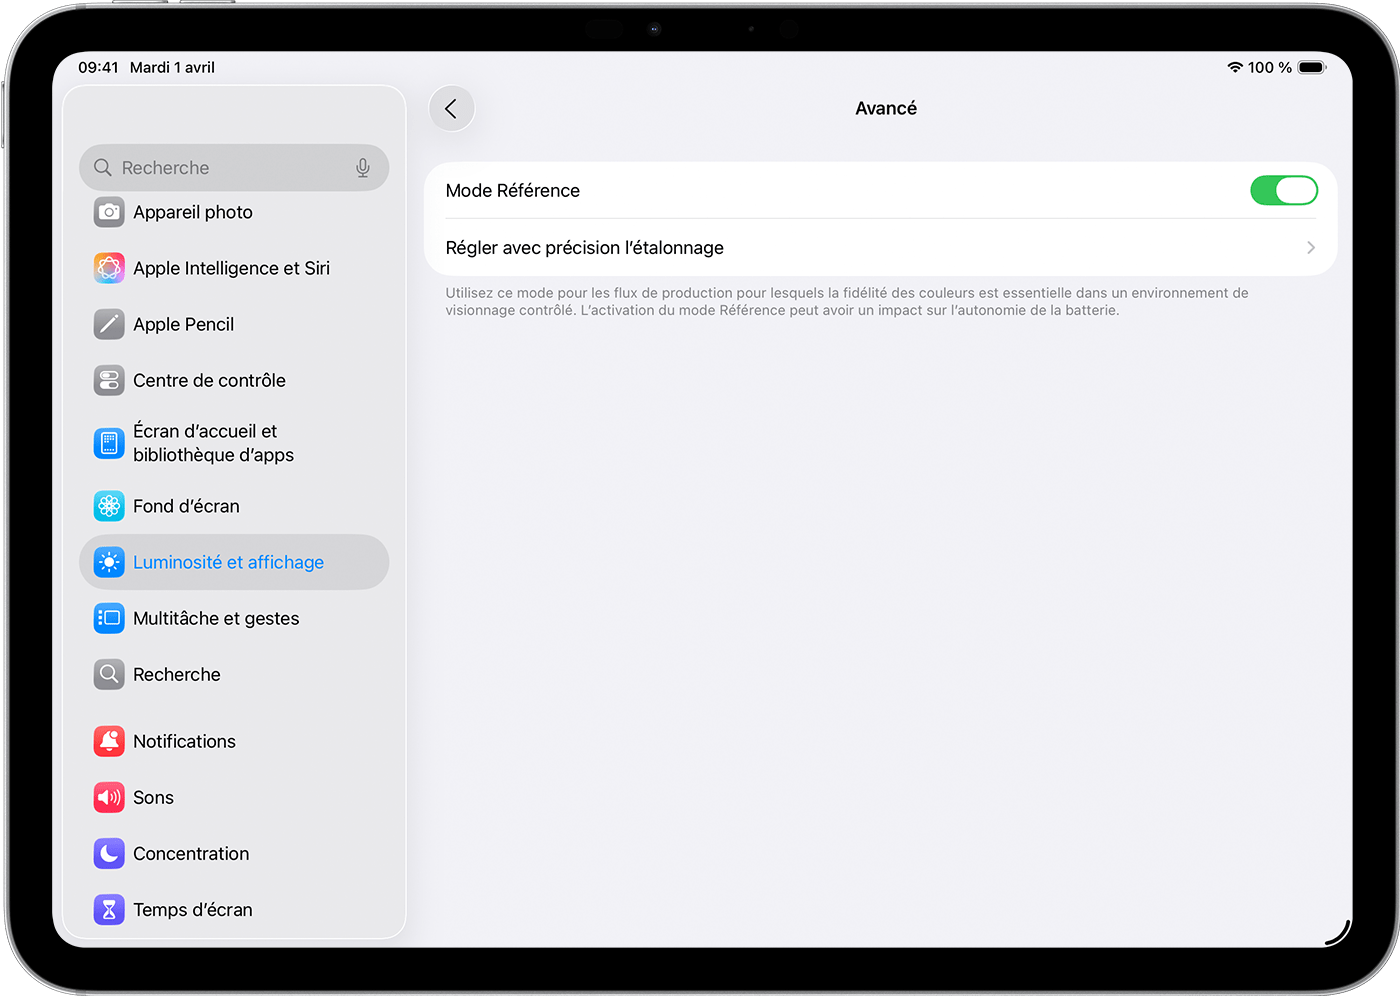Select Luminosité et affichage in sidebar
1400x996 pixels.
228,562
